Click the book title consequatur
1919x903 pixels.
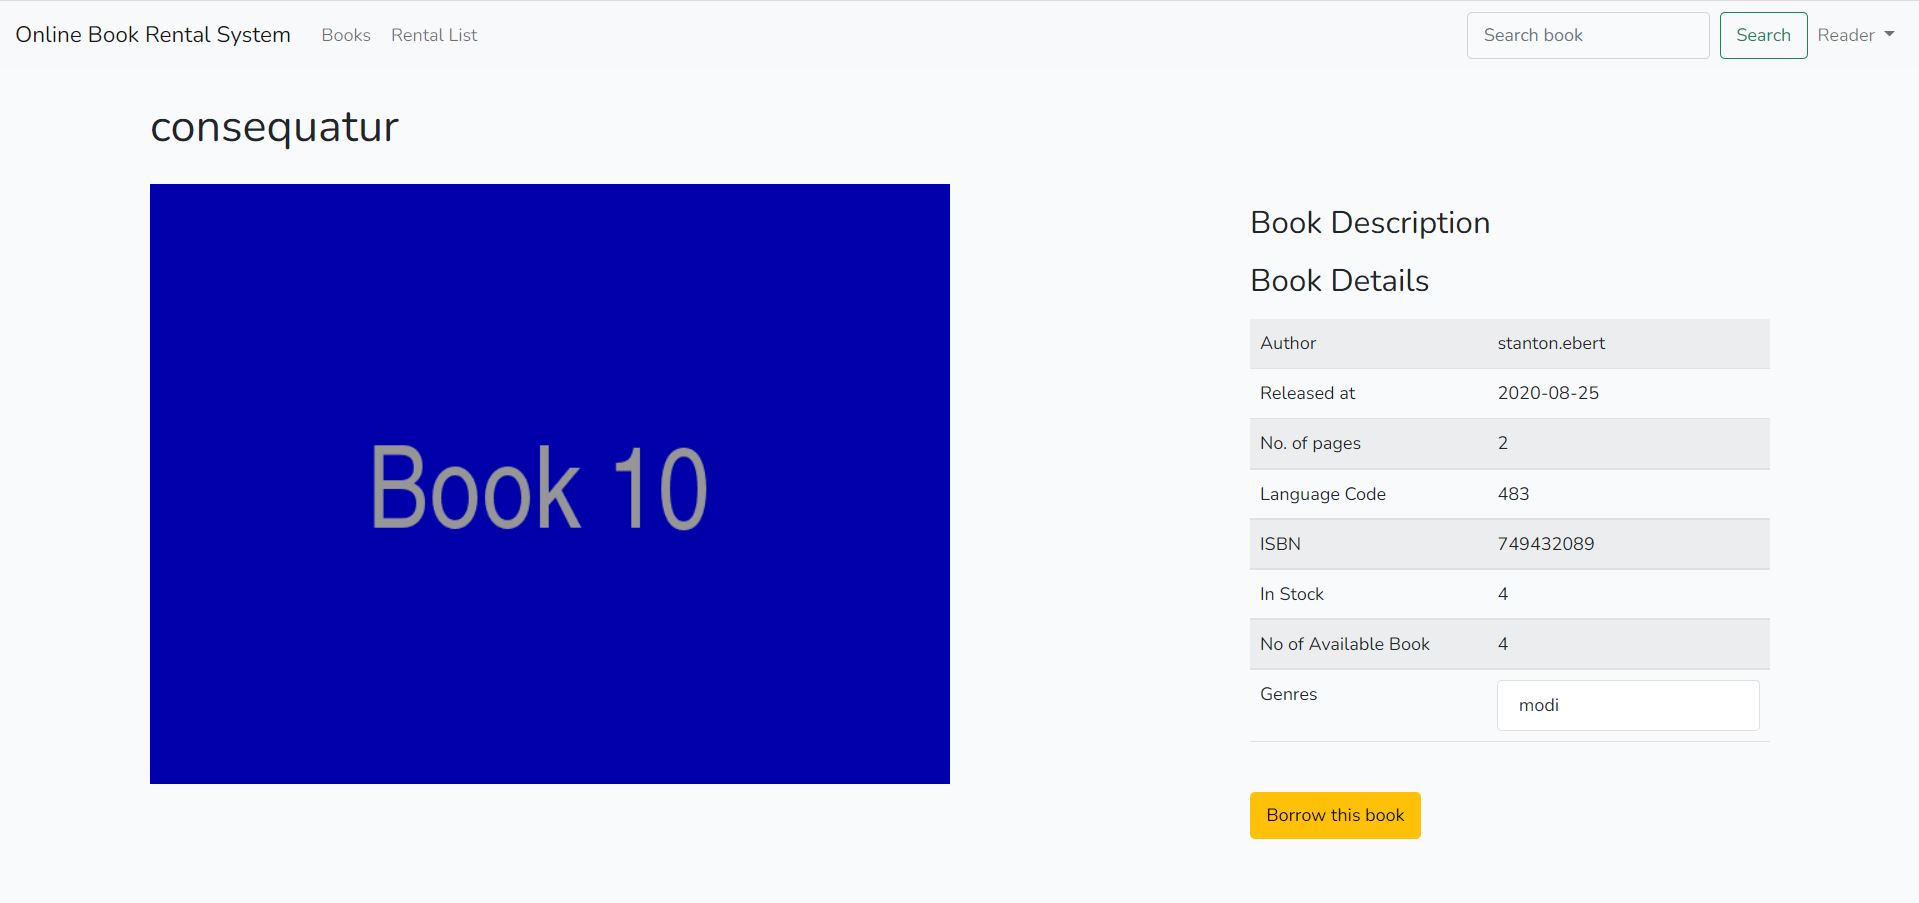click(x=274, y=126)
